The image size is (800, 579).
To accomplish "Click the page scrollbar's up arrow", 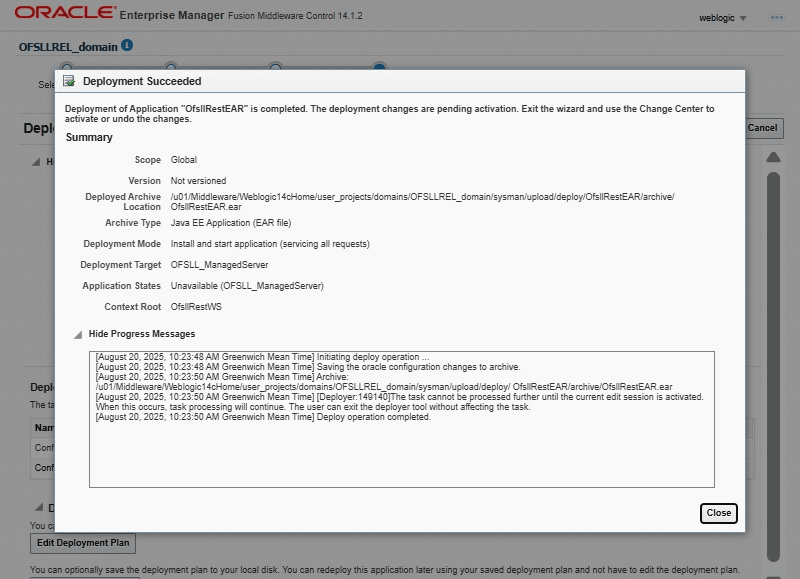I will (773, 158).
